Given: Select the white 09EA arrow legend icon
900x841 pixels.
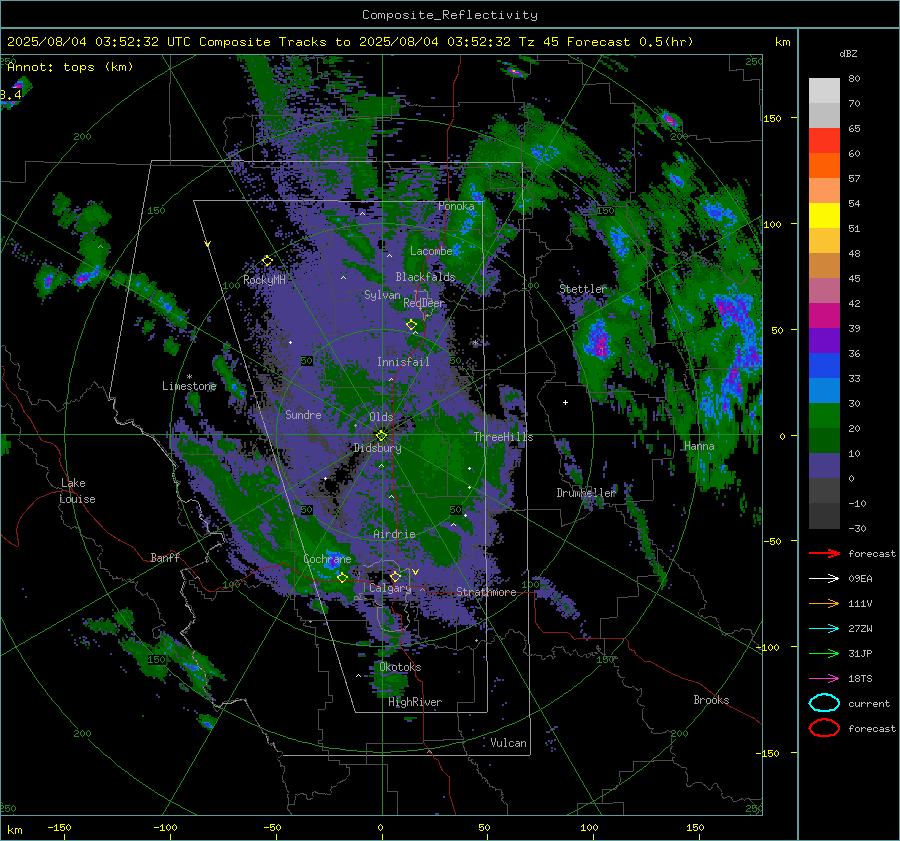Looking at the screenshot, I should [x=824, y=579].
